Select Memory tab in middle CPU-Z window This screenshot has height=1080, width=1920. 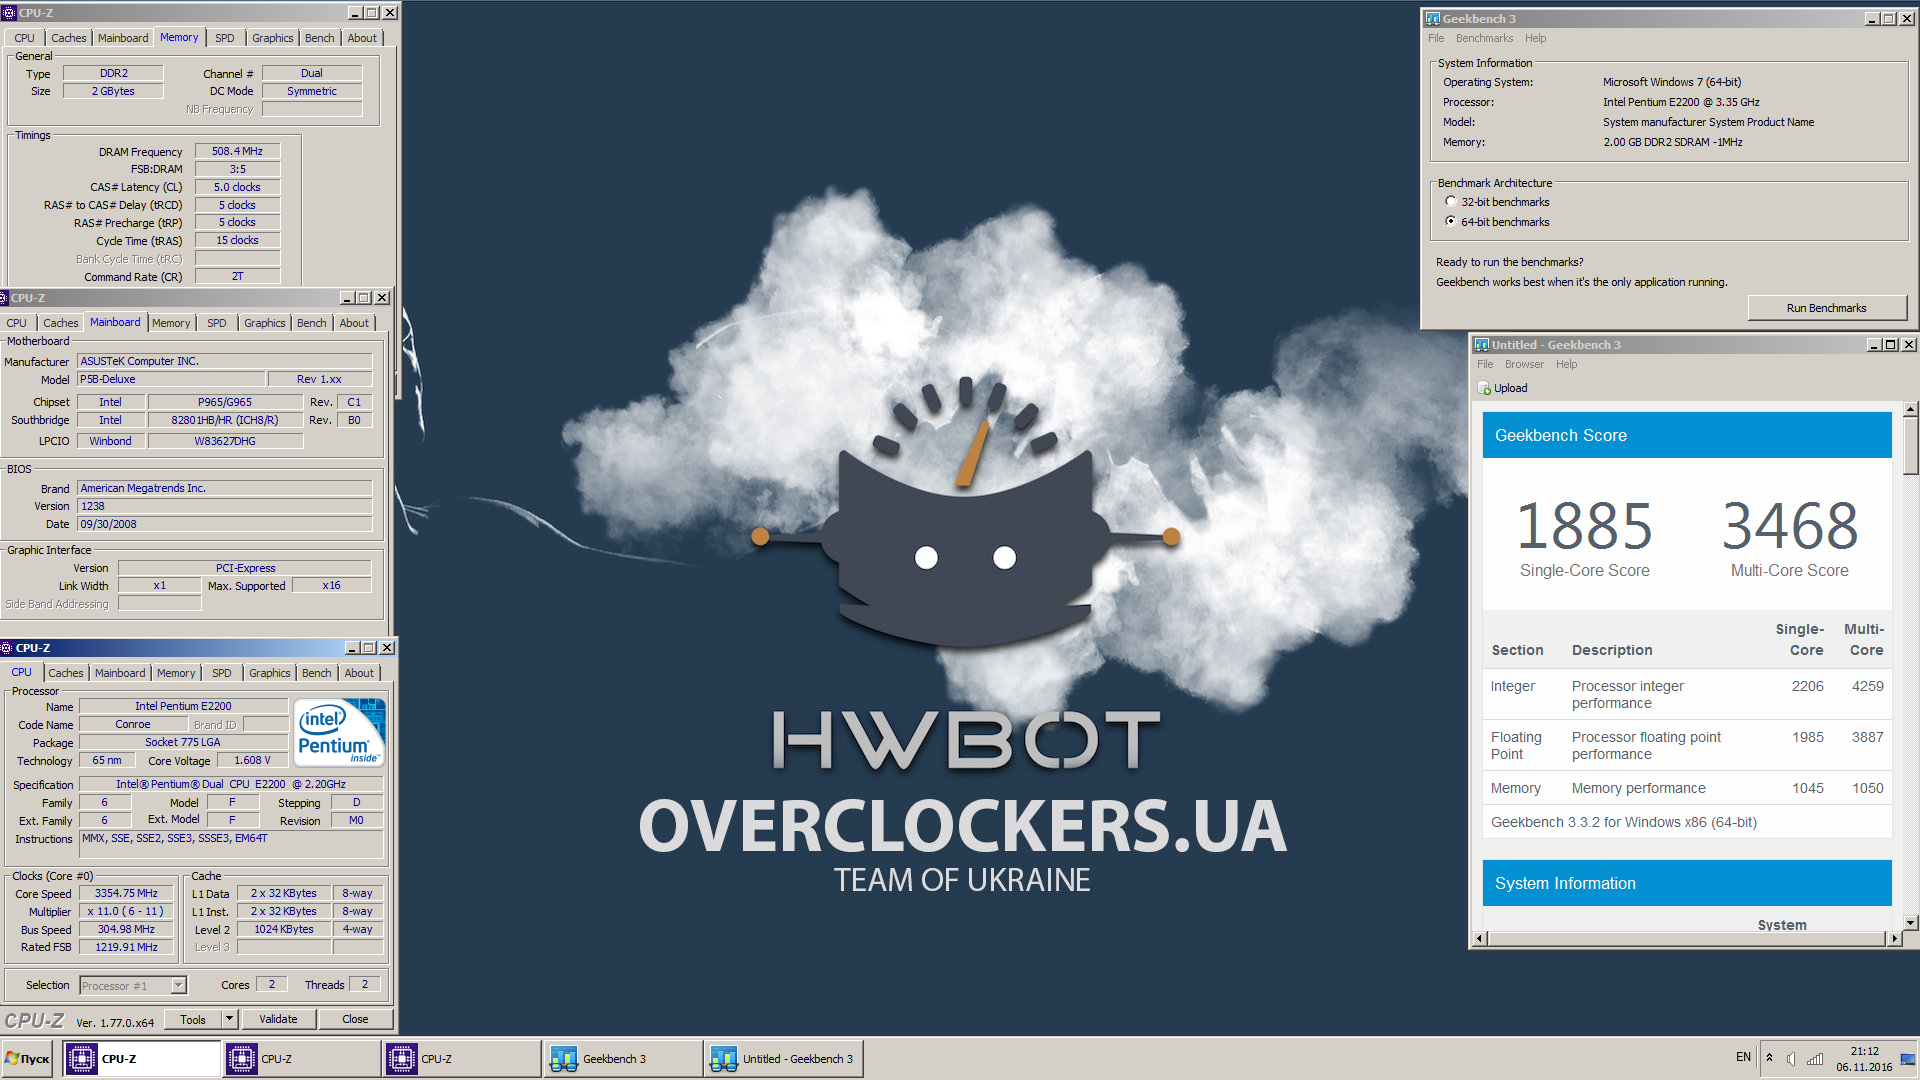pyautogui.click(x=171, y=323)
